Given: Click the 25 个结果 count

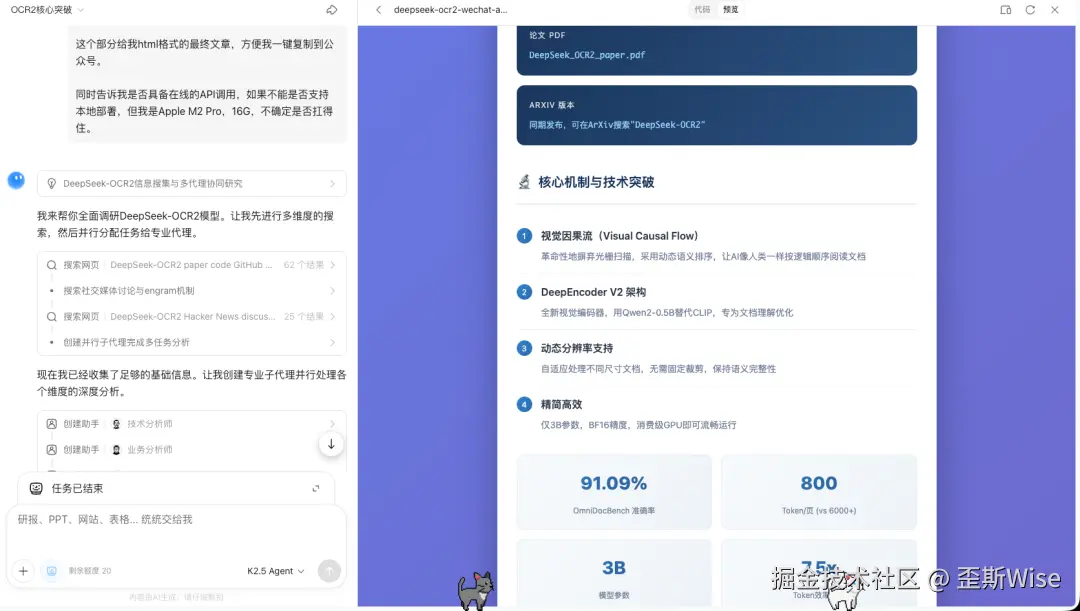Looking at the screenshot, I should click(304, 317).
